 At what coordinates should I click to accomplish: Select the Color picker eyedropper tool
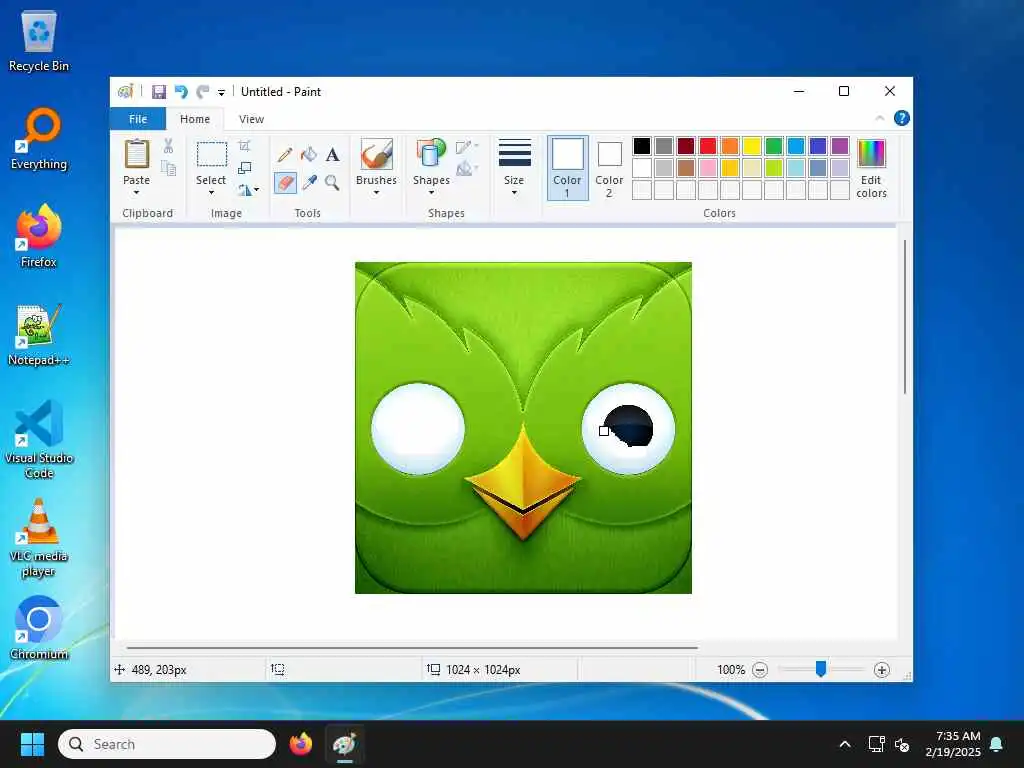coord(309,182)
